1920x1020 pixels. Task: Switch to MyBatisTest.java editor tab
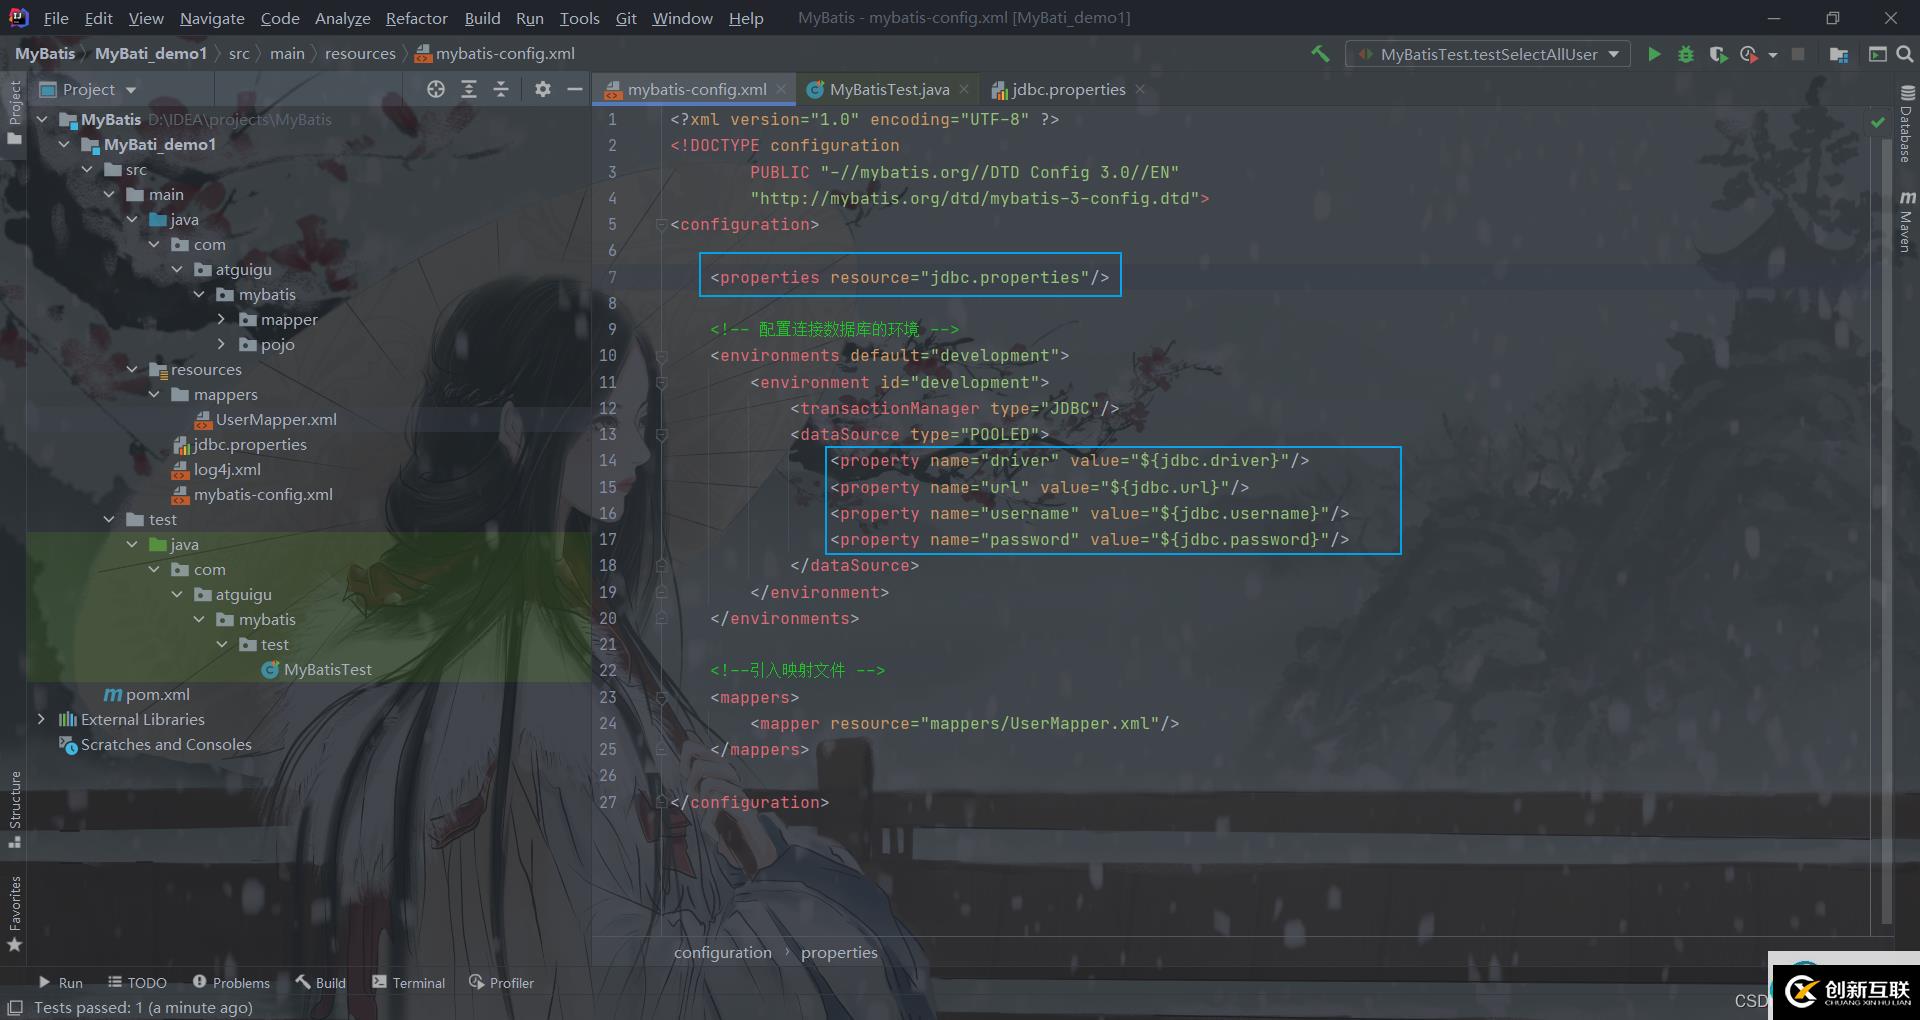pyautogui.click(x=888, y=89)
